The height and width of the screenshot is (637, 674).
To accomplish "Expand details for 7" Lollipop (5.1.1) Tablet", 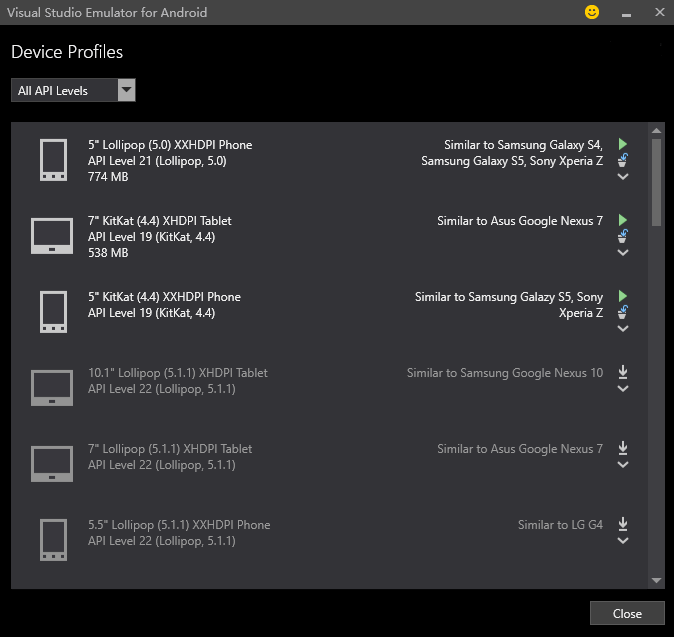I will click(623, 465).
